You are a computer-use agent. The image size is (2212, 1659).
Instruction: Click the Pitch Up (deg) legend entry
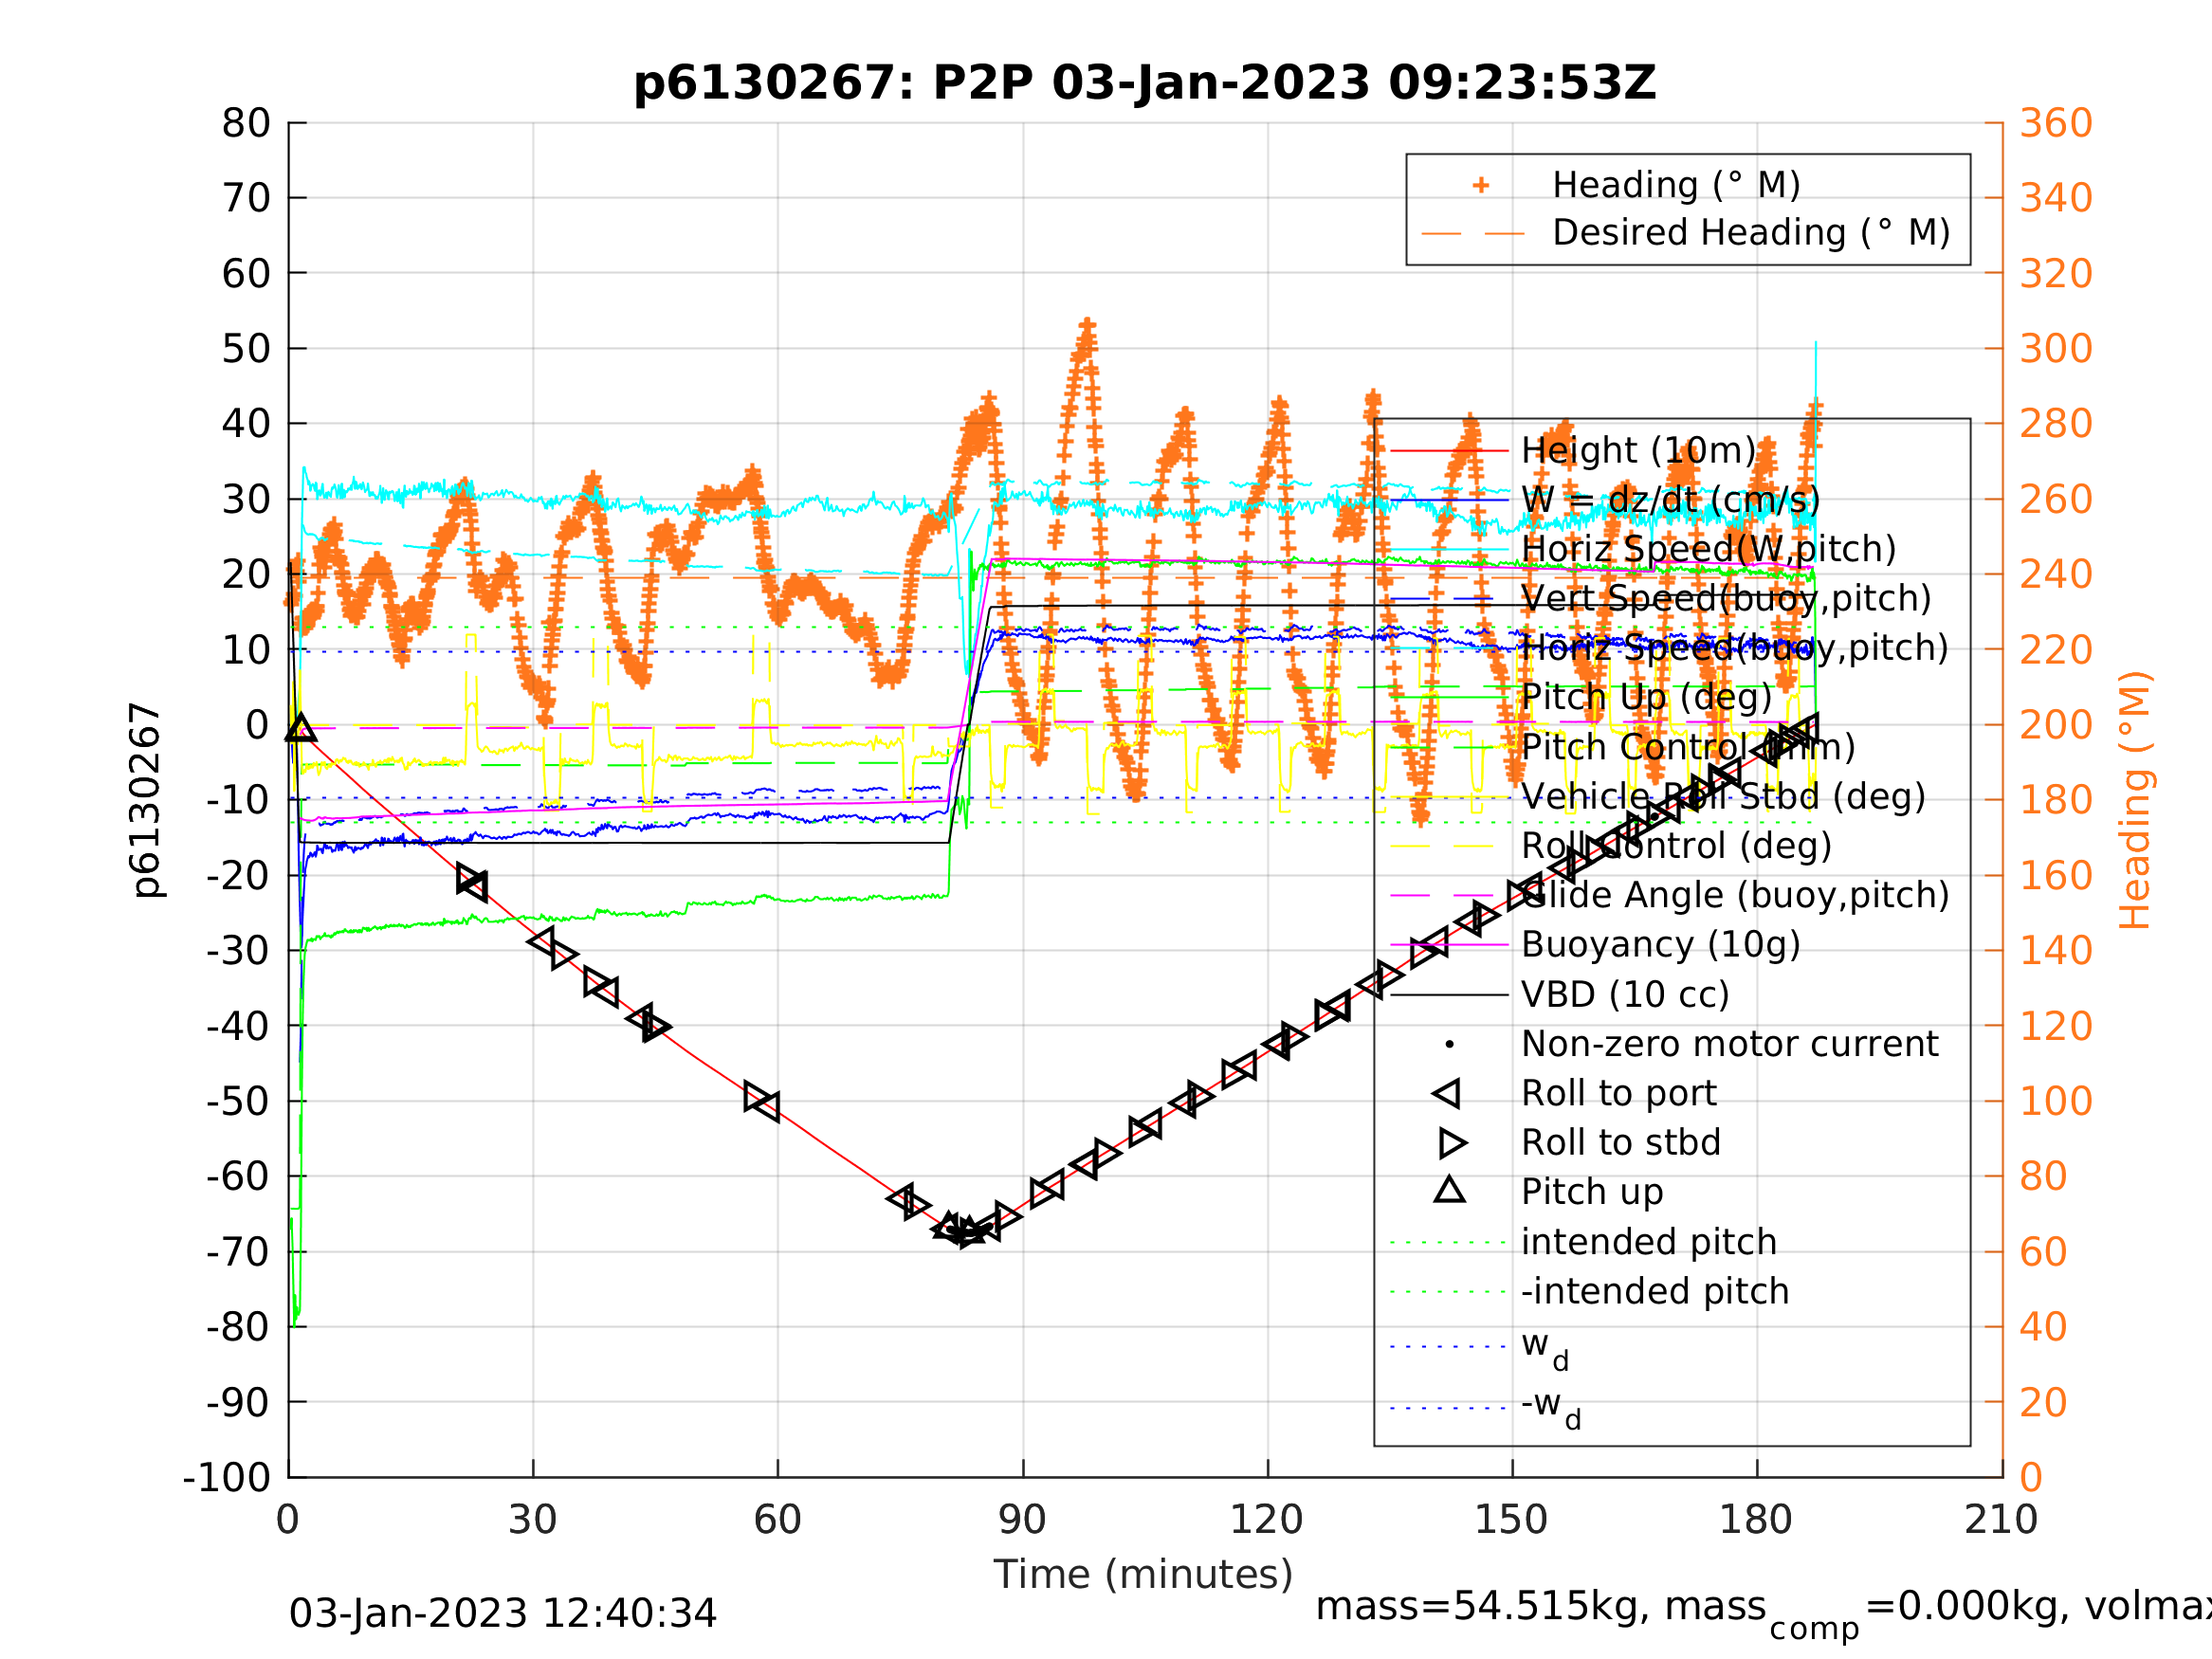point(1646,697)
